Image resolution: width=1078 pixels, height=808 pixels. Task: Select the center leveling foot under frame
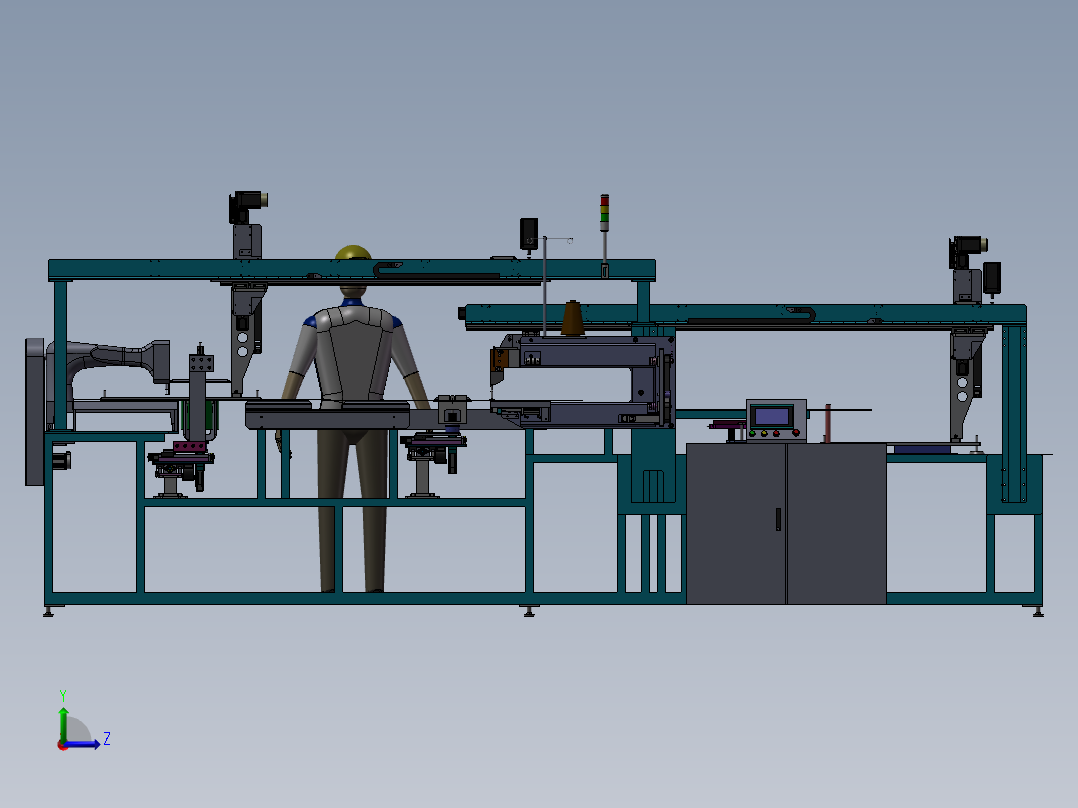(529, 611)
